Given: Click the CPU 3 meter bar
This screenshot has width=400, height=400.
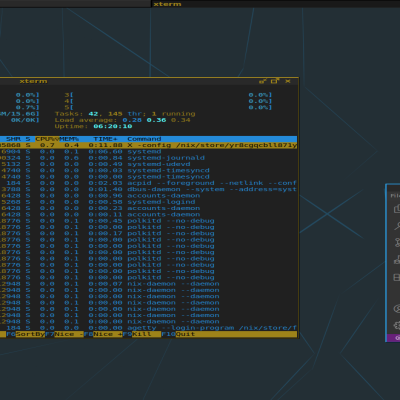Looking at the screenshot, I should pos(168,95).
